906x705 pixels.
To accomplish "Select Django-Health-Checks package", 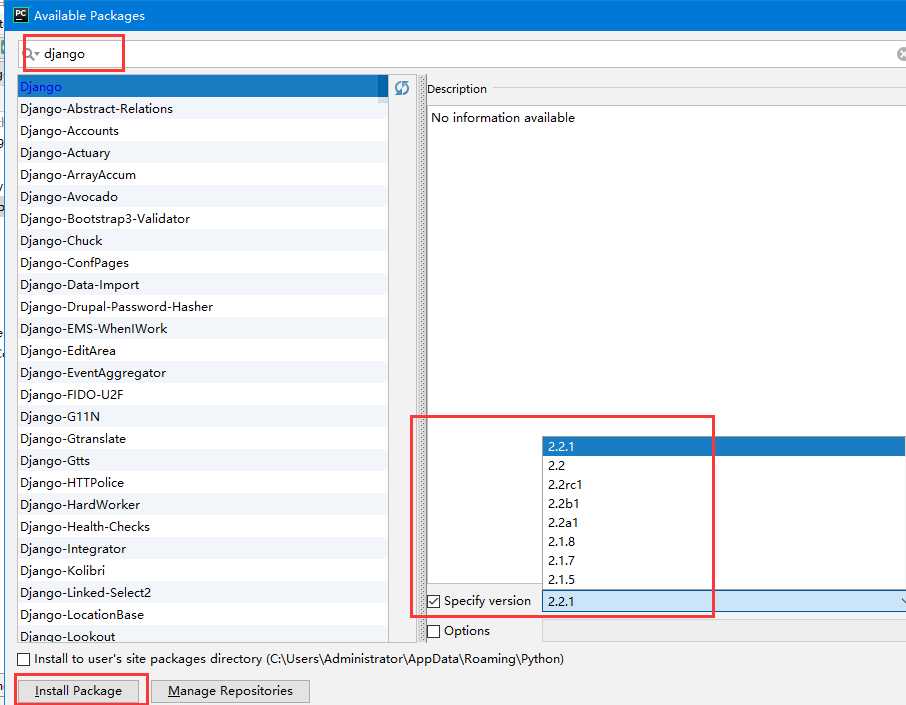I will (202, 526).
